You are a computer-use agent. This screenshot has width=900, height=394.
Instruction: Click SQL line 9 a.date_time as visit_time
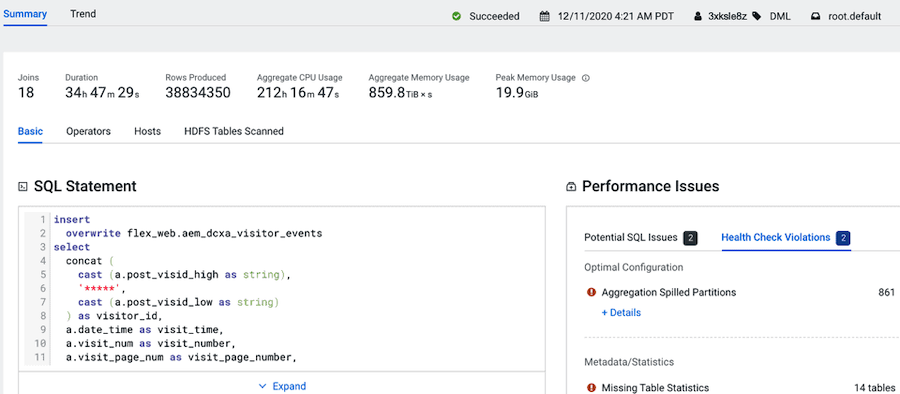(x=144, y=330)
